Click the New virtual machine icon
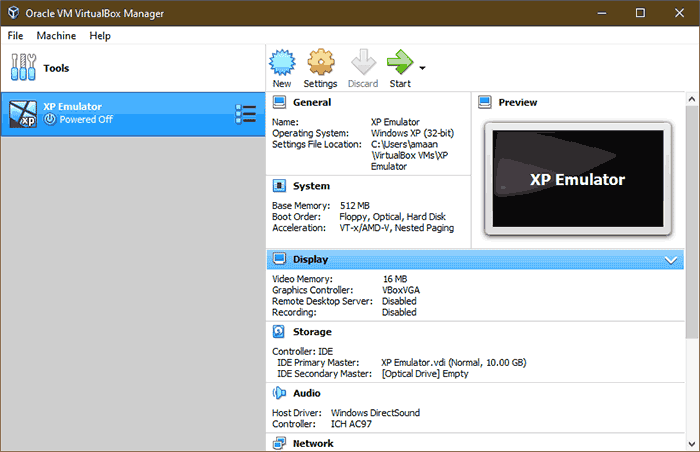 282,63
